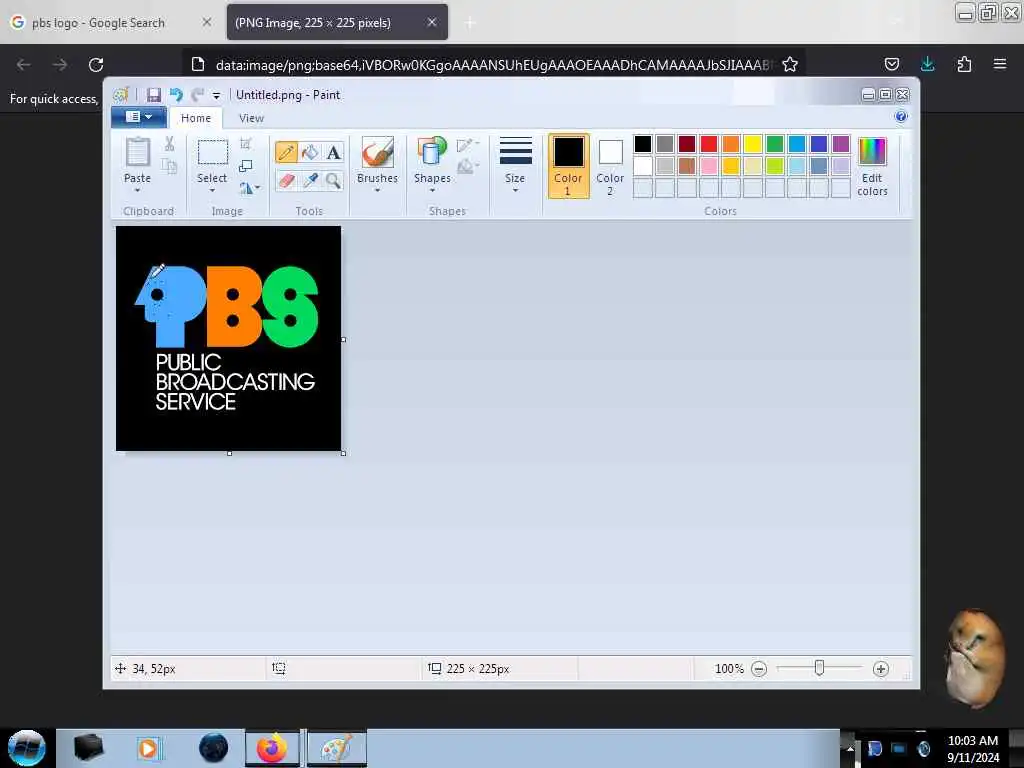The image size is (1024, 768).
Task: Bookmark this page with the star icon
Action: (x=790, y=65)
